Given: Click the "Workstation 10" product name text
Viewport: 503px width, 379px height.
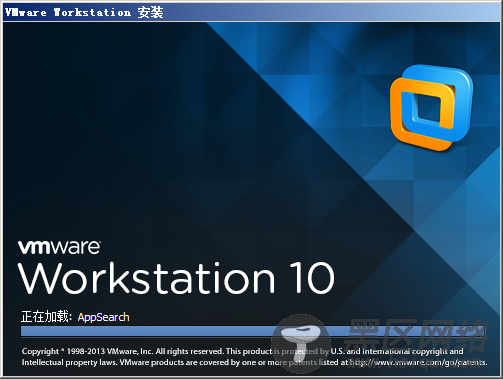Looking at the screenshot, I should [176, 278].
